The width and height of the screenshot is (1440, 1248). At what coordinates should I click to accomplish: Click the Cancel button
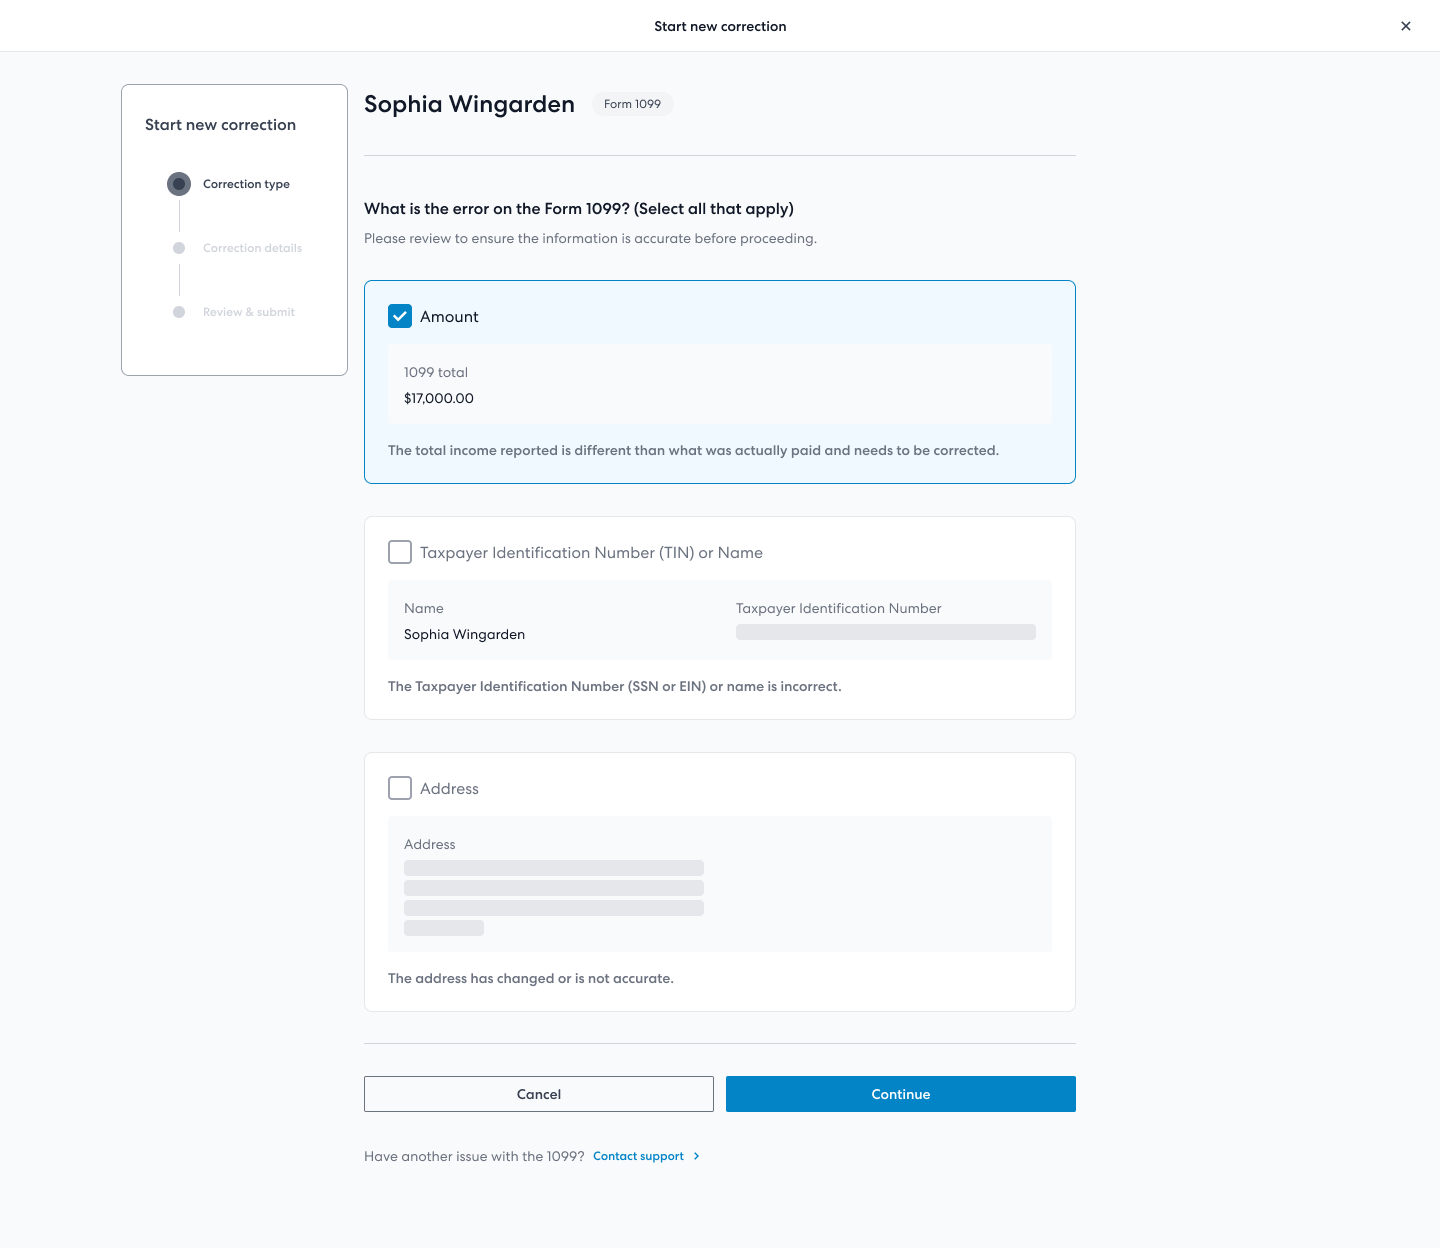point(539,1094)
